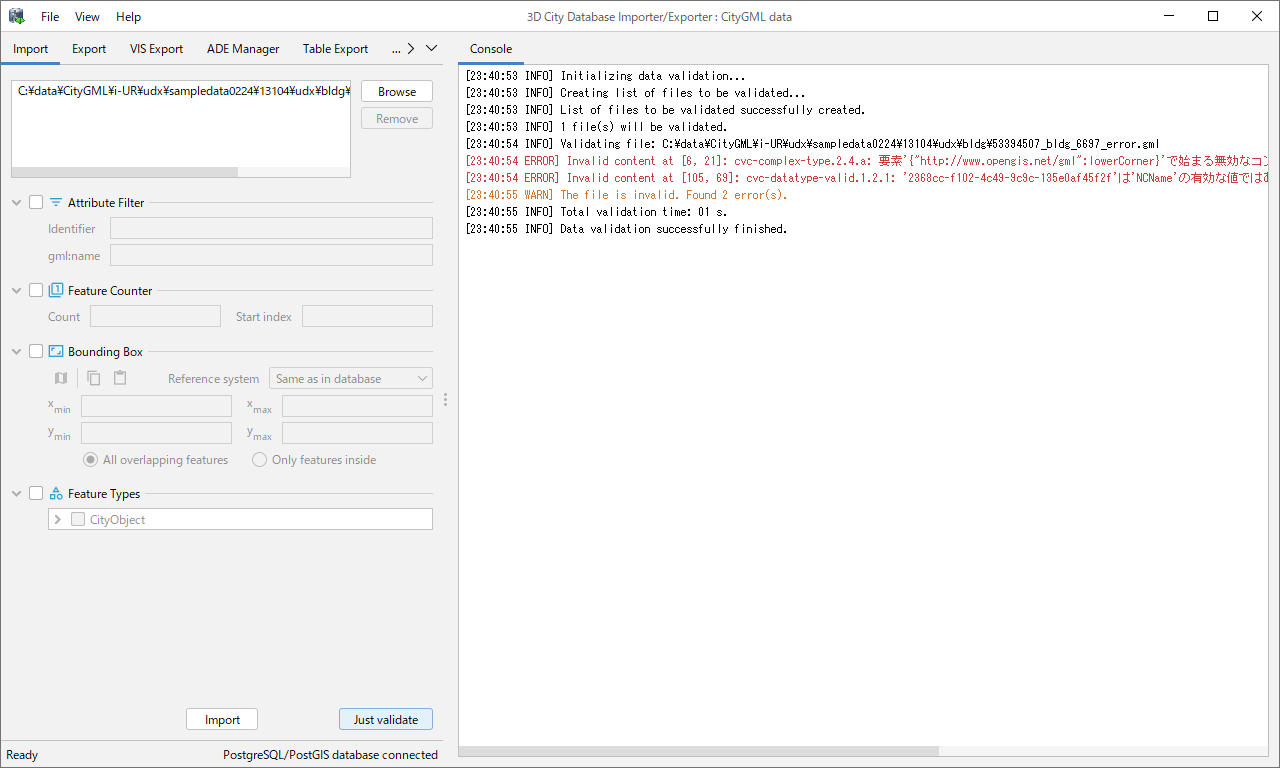This screenshot has height=768, width=1280.
Task: Switch to the ADE Manager tab
Action: coord(243,48)
